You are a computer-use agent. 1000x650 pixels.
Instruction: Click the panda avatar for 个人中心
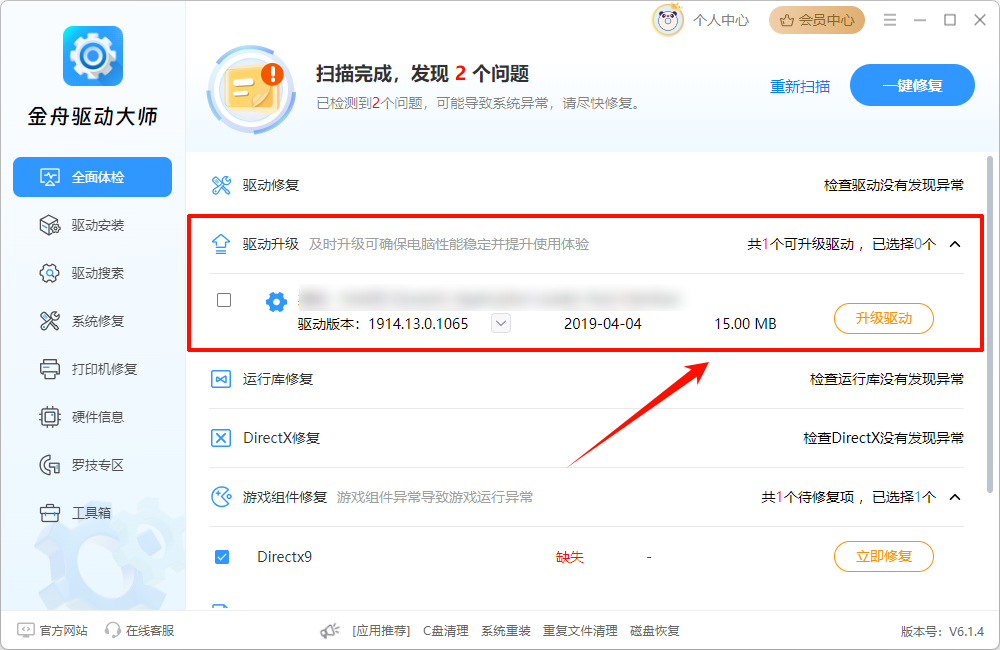tap(668, 20)
